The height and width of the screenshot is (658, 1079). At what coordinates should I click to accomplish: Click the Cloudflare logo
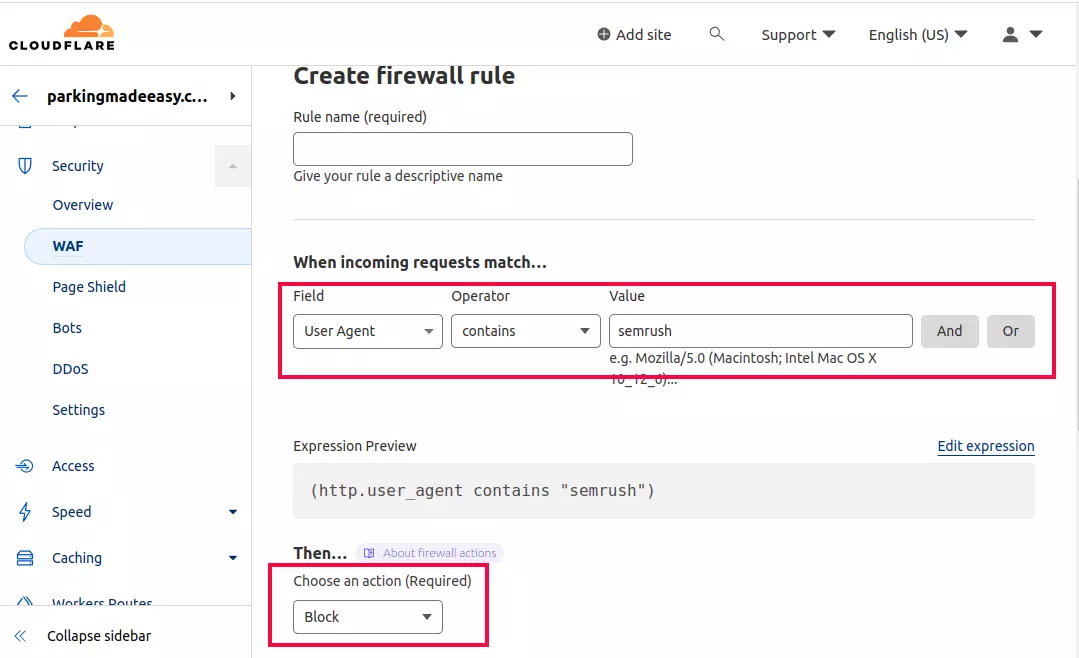[x=62, y=32]
